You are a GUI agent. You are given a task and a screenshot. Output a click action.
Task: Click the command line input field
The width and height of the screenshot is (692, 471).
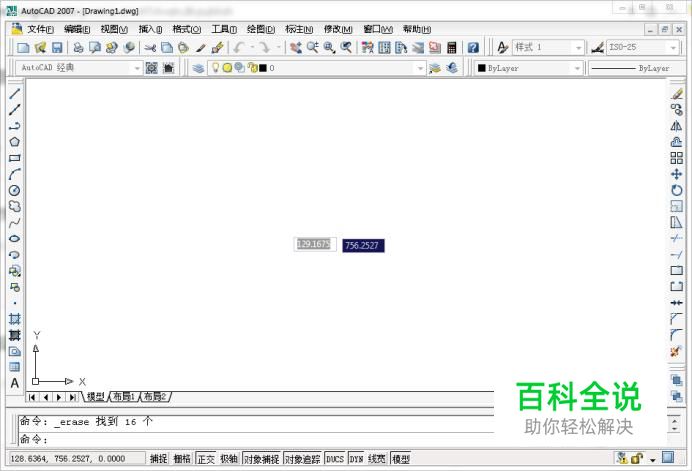click(256, 439)
